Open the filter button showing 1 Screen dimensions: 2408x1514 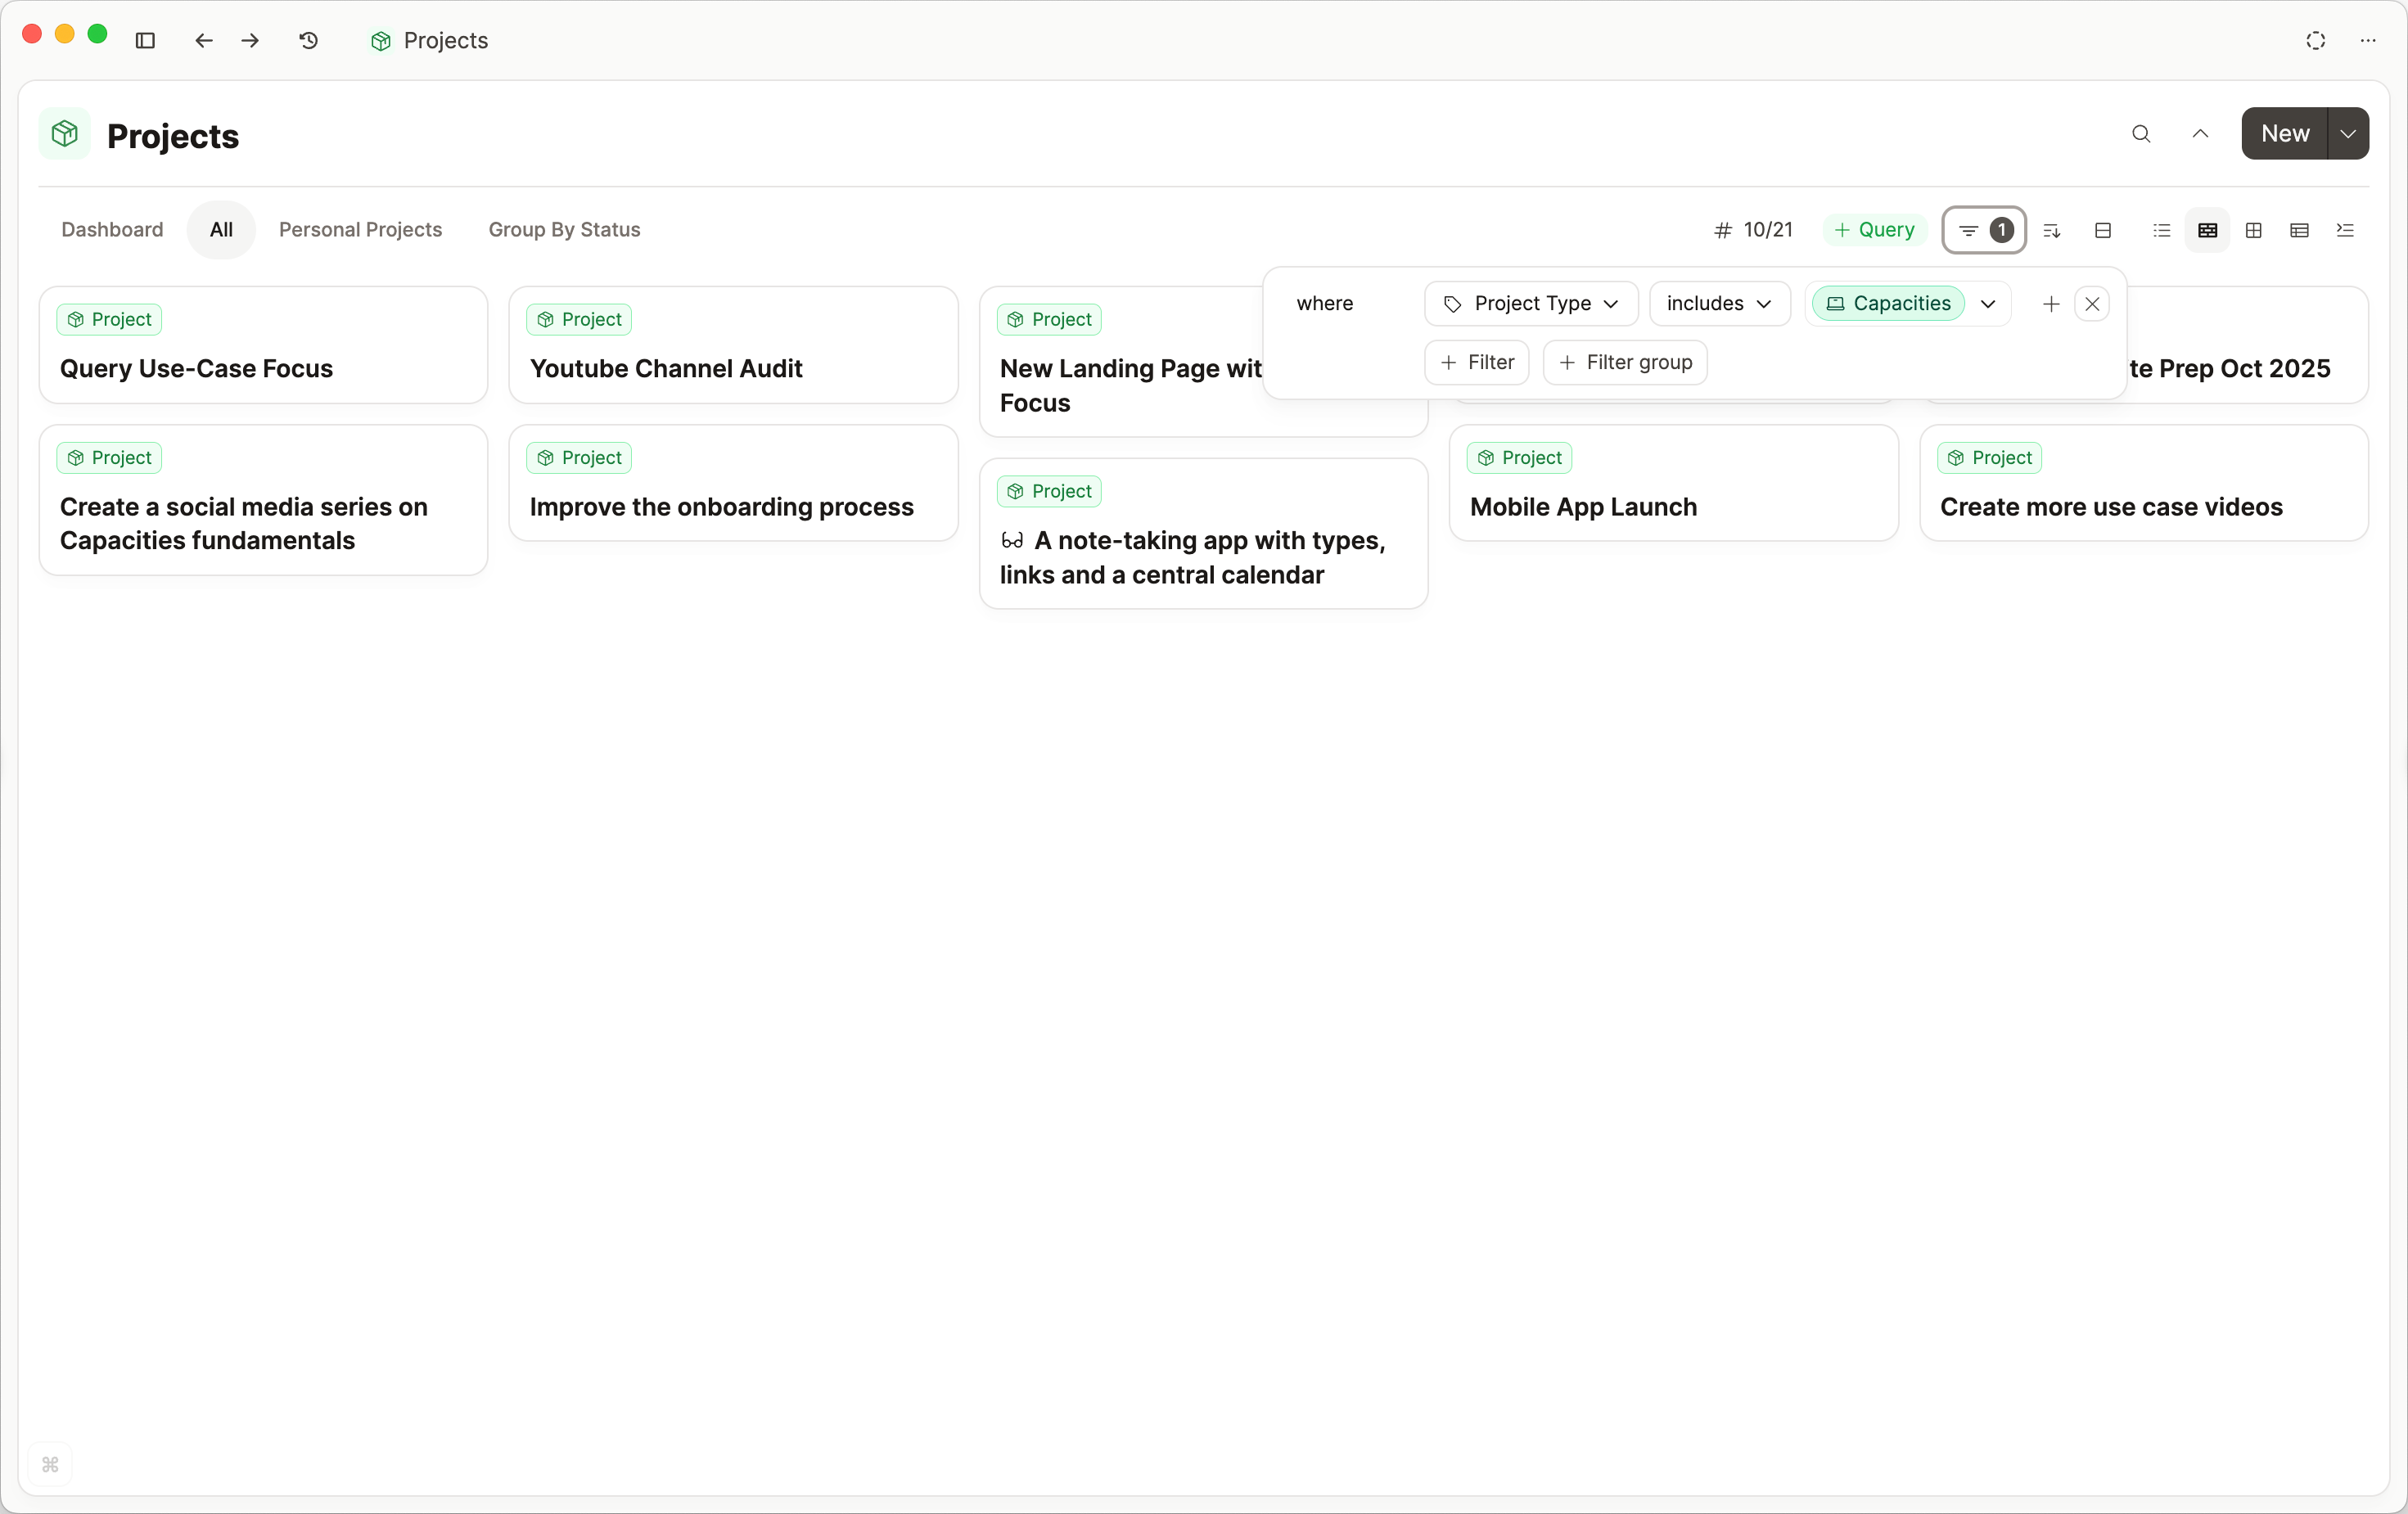[1984, 230]
